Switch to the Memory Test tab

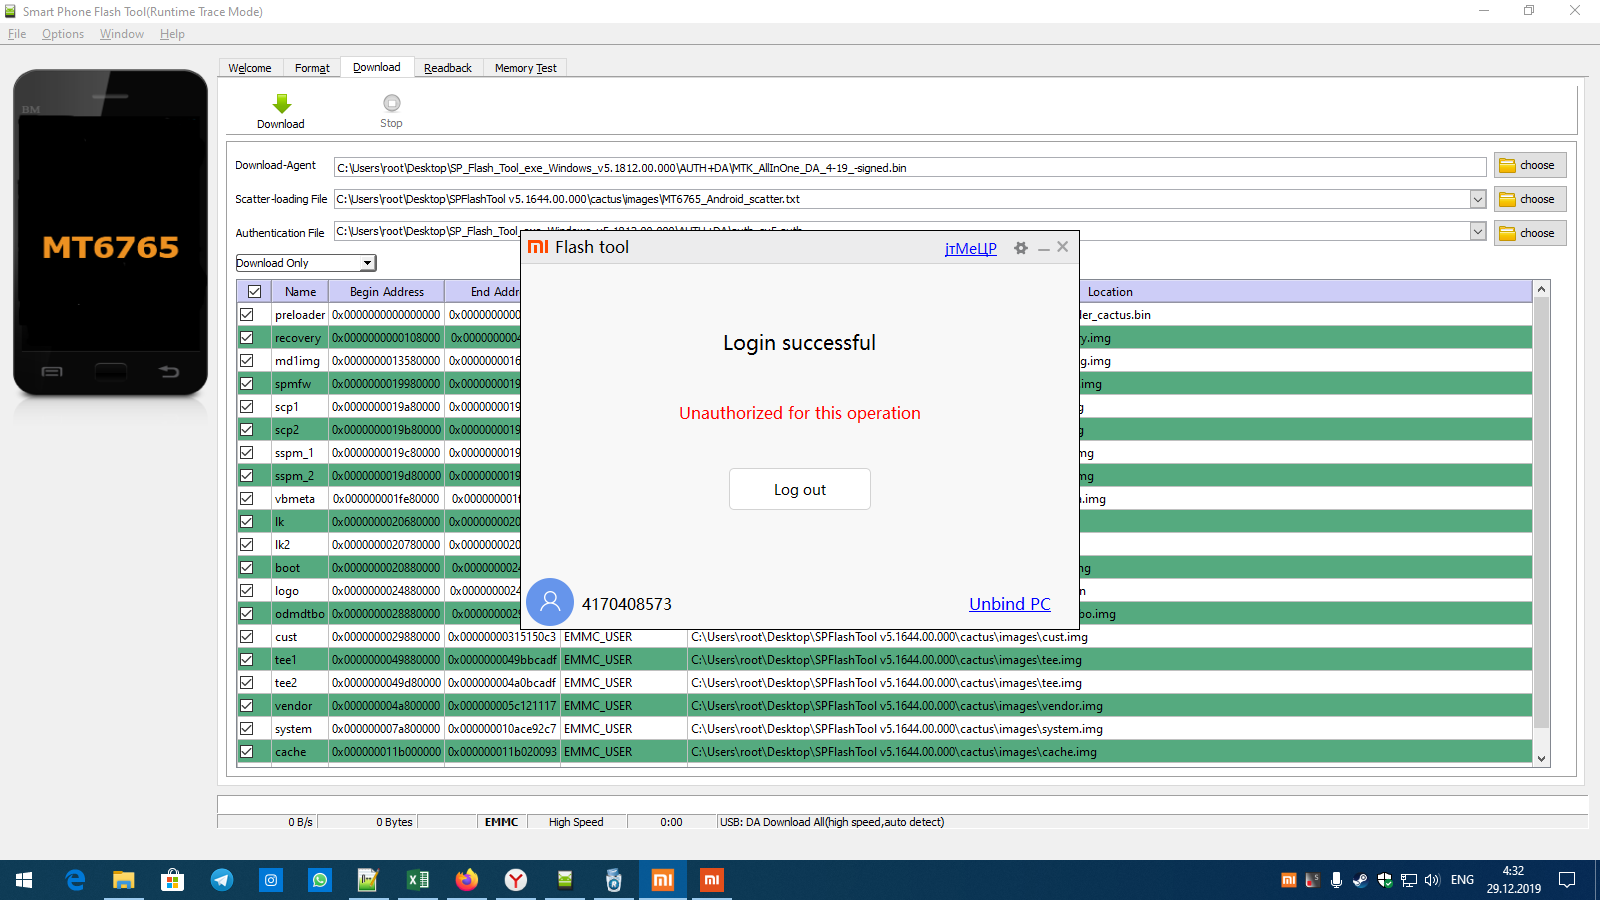[526, 68]
